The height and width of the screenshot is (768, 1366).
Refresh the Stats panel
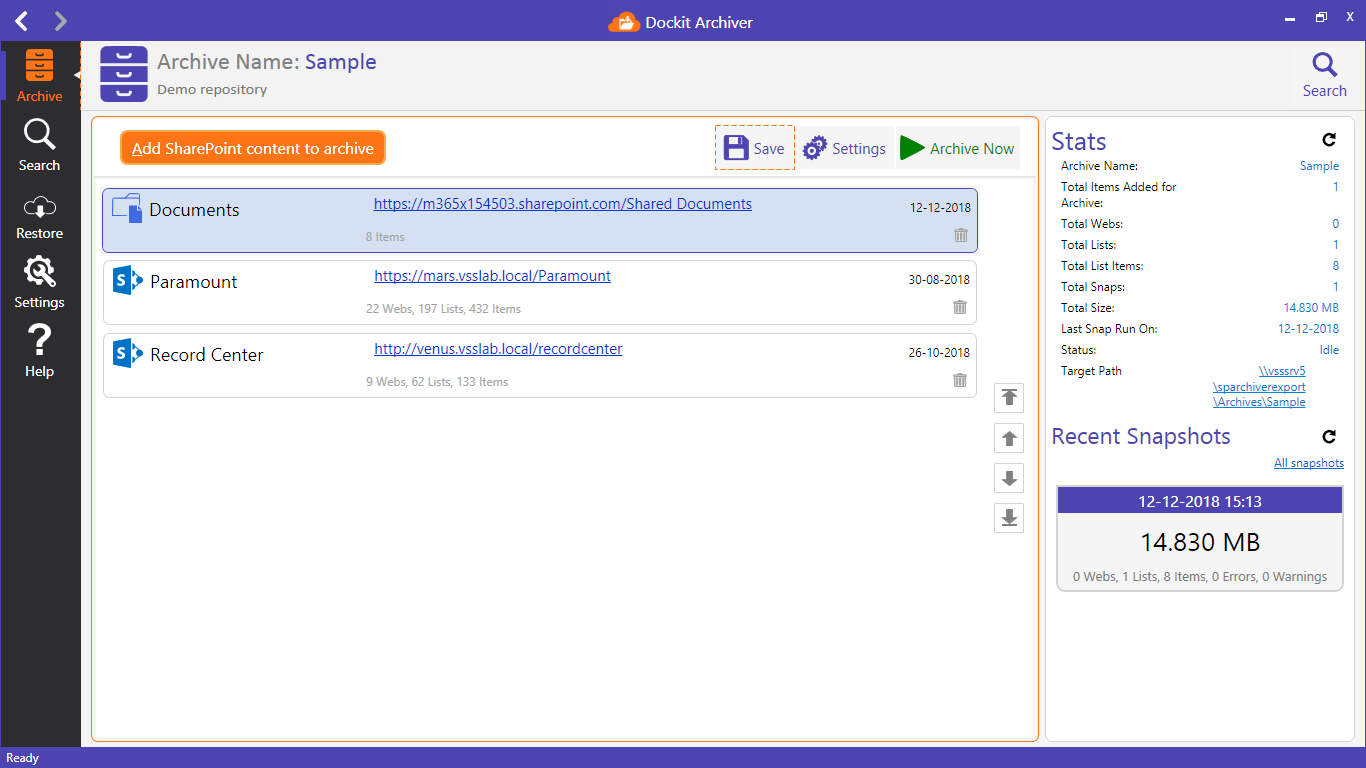[x=1329, y=140]
